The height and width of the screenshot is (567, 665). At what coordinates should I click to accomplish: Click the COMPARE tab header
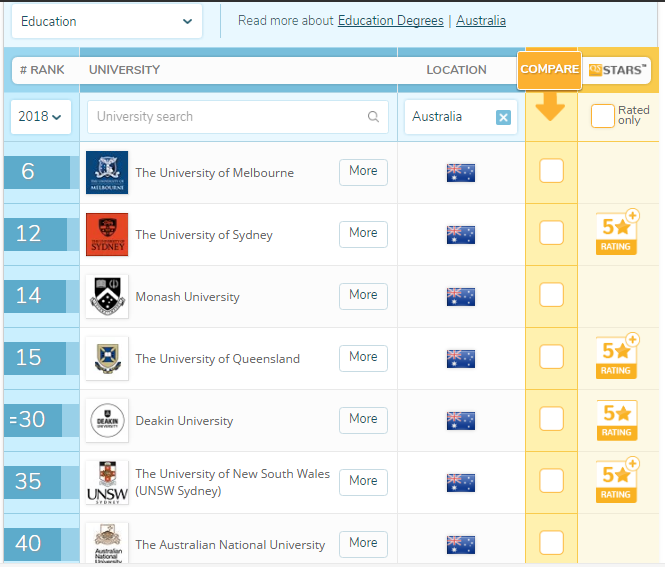(x=549, y=70)
